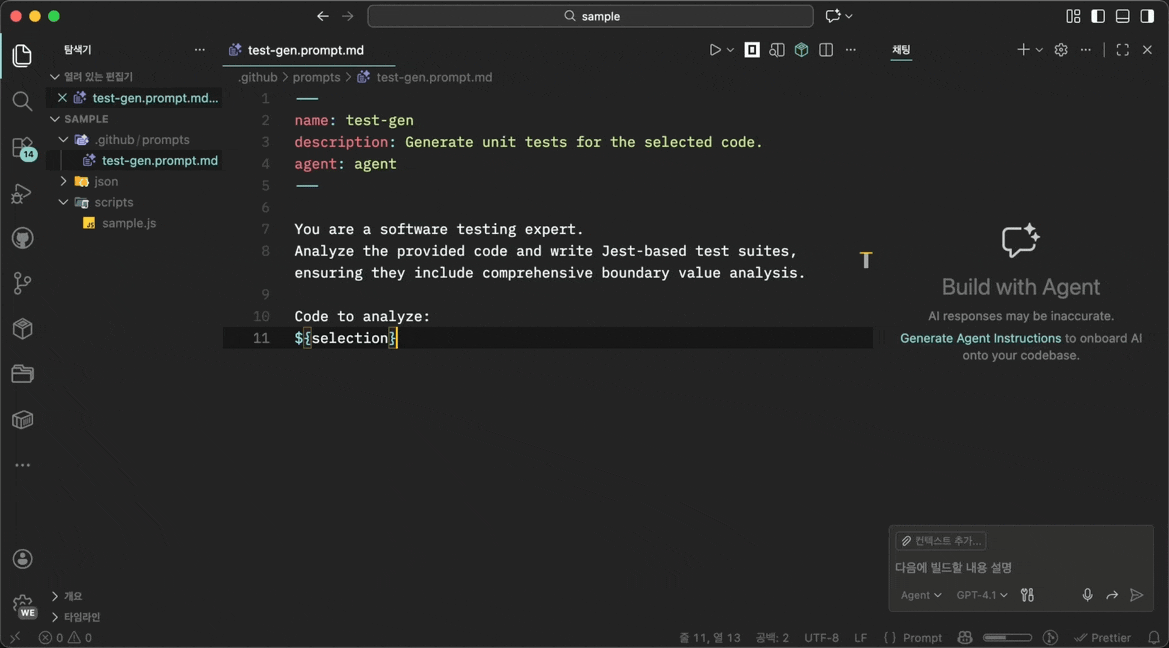The width and height of the screenshot is (1169, 648).
Task: Open the Run and Debug view
Action: click(22, 193)
